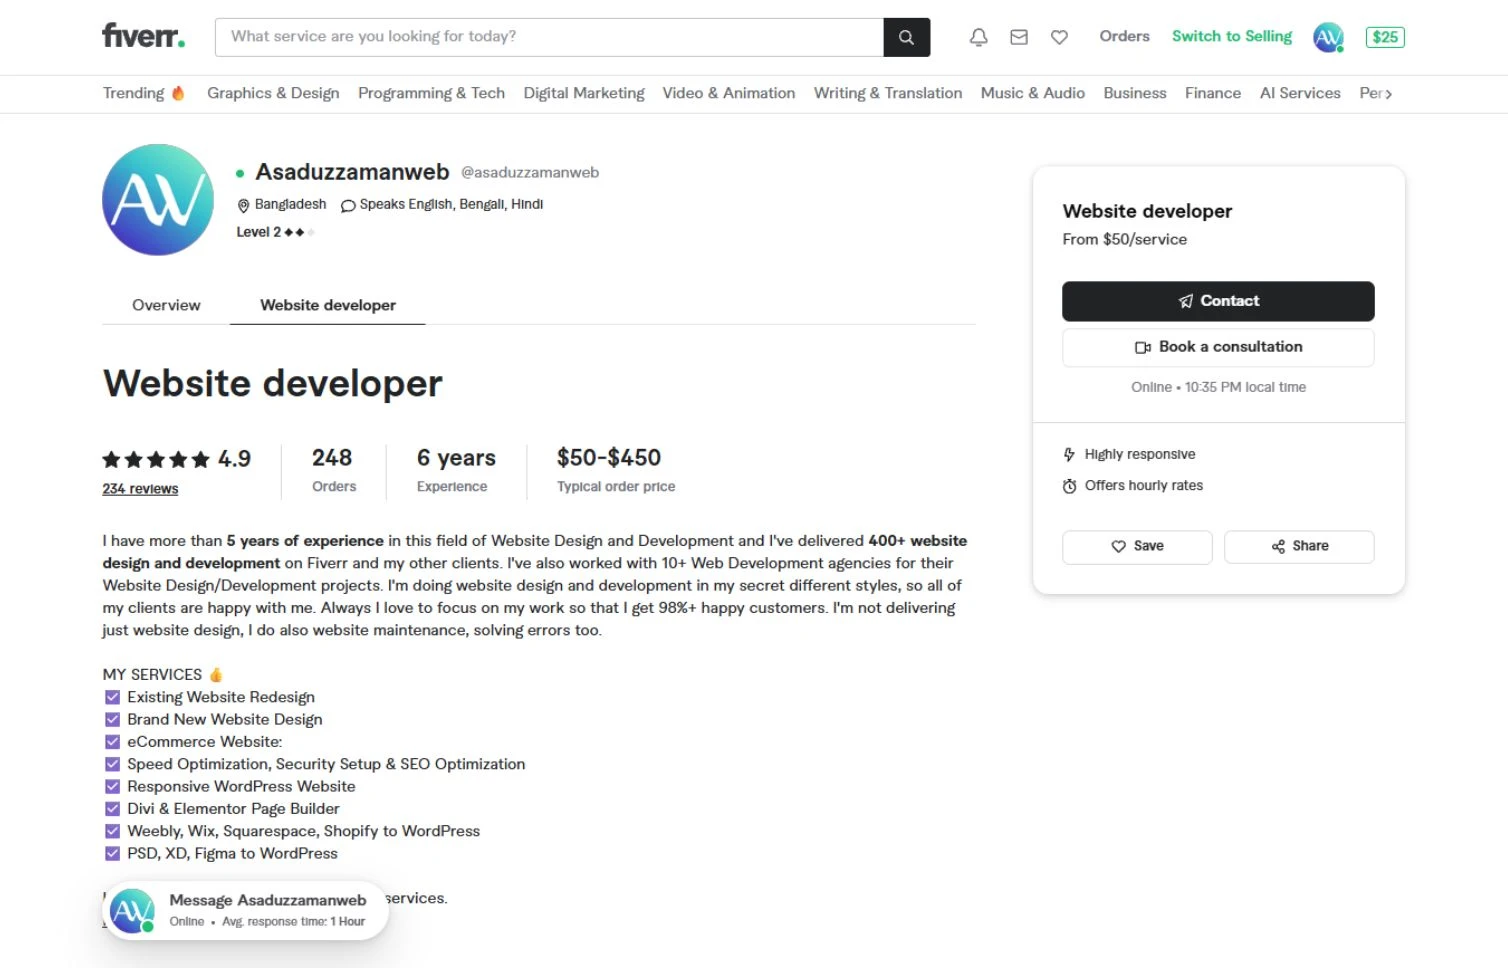This screenshot has width=1508, height=968.
Task: Click the Trending flame icon
Action: pos(178,93)
